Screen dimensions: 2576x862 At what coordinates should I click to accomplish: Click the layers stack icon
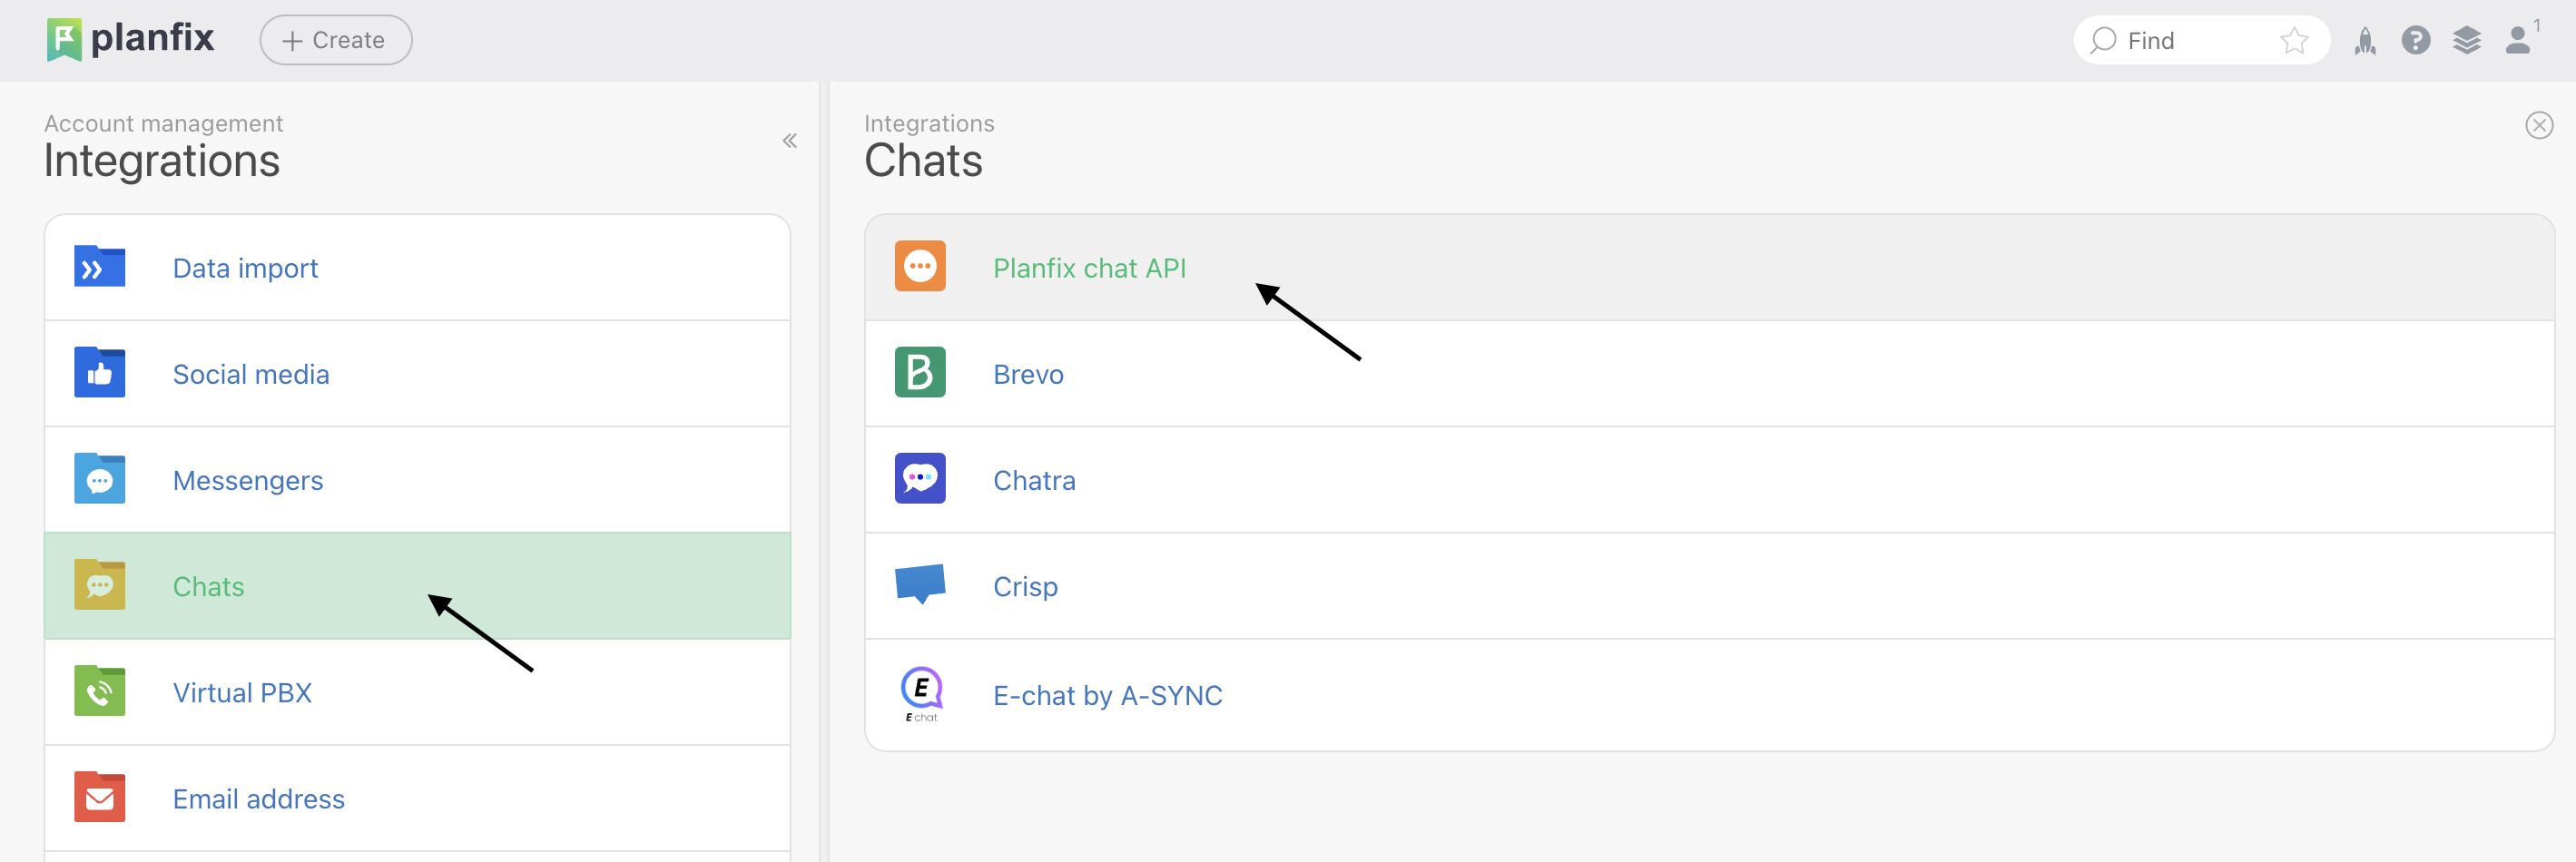[2466, 41]
